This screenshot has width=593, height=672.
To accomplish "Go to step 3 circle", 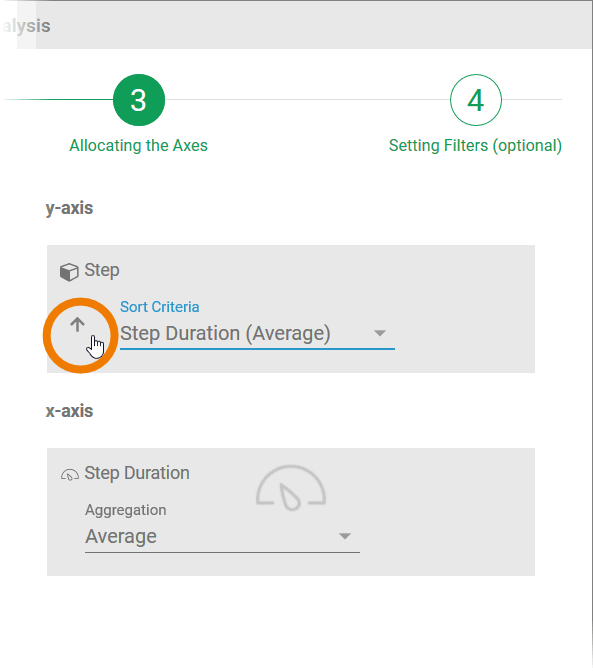I will [139, 100].
